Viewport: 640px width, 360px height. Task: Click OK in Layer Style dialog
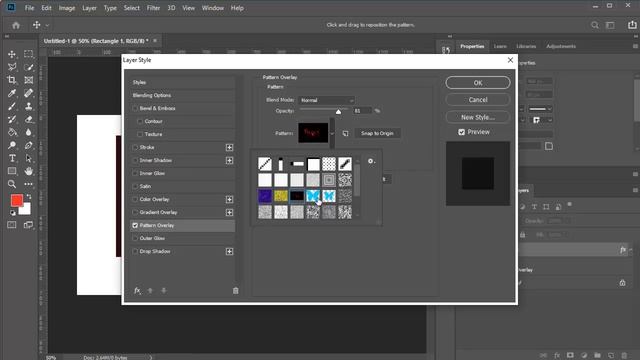(478, 83)
